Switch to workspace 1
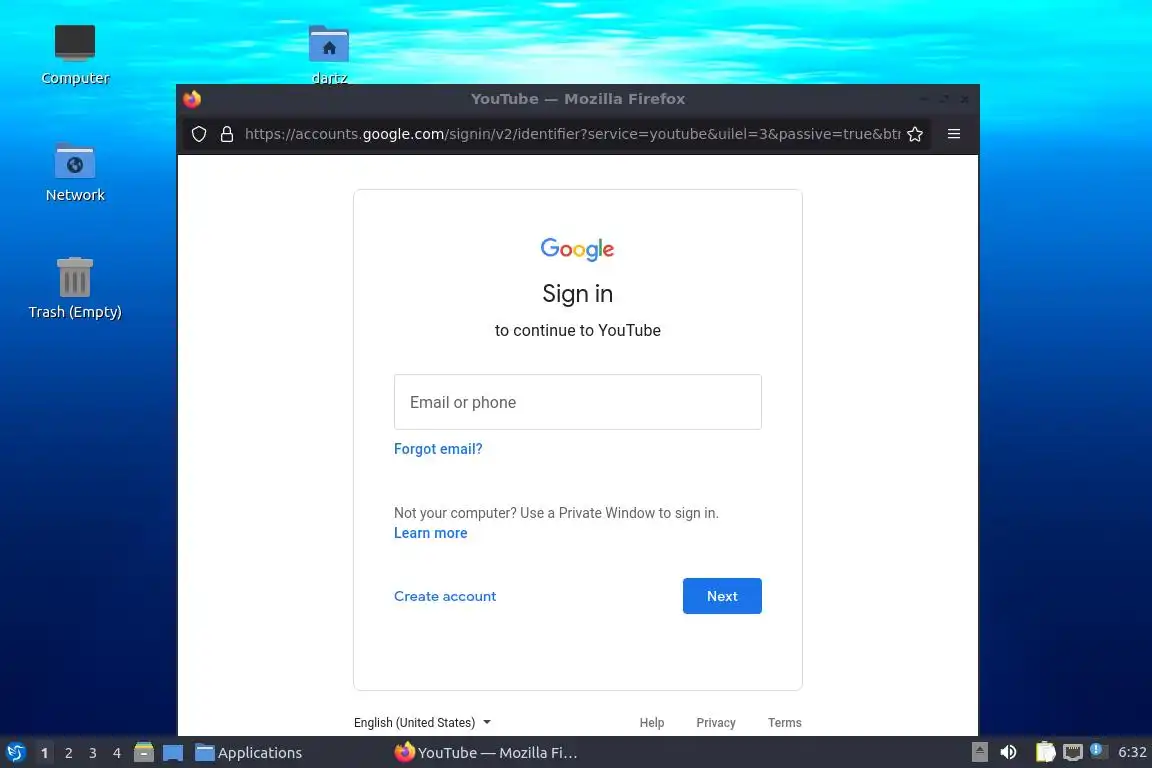 pyautogui.click(x=44, y=753)
